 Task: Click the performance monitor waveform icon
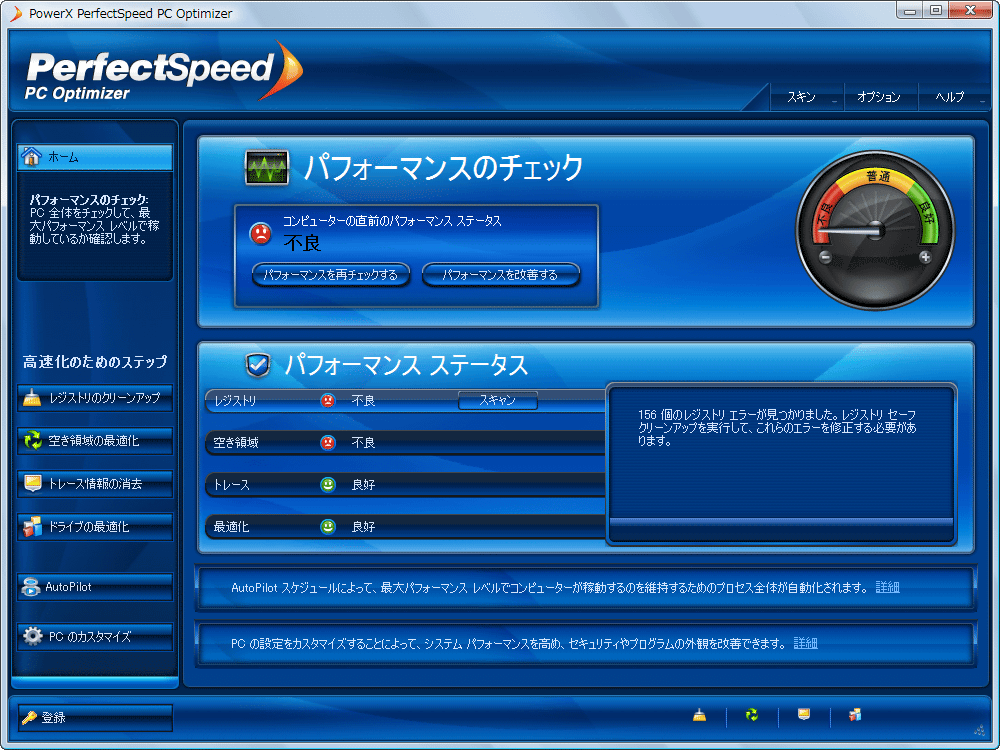pos(267,168)
